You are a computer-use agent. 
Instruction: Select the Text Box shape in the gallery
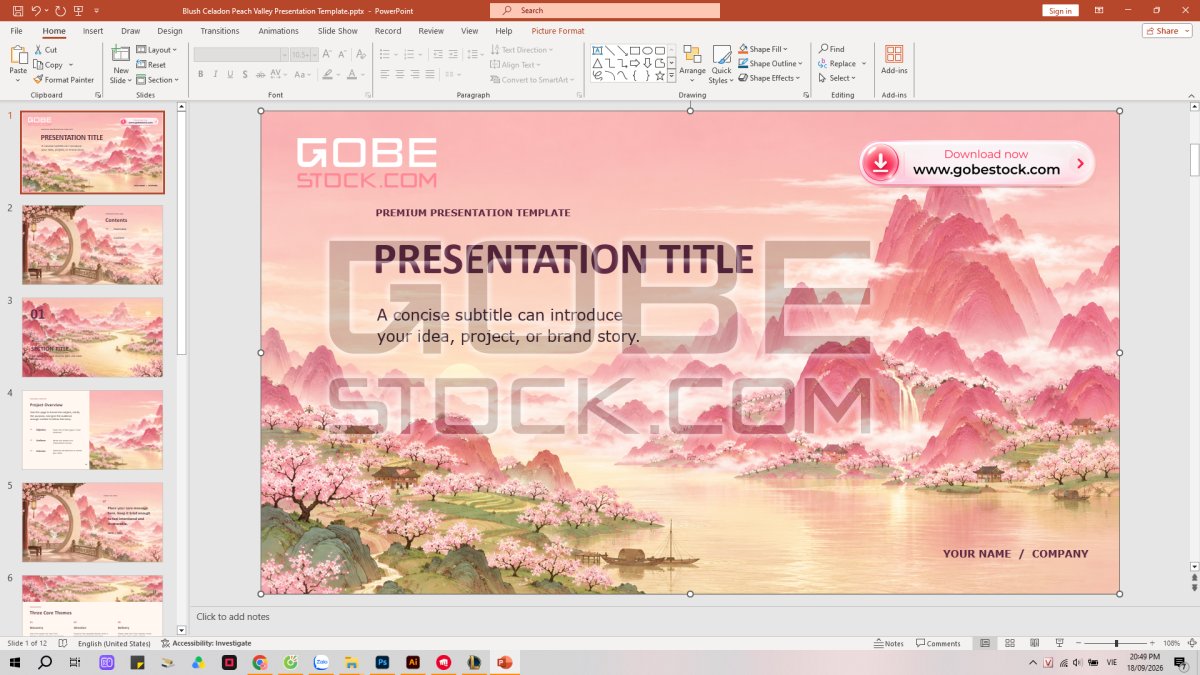(x=598, y=50)
